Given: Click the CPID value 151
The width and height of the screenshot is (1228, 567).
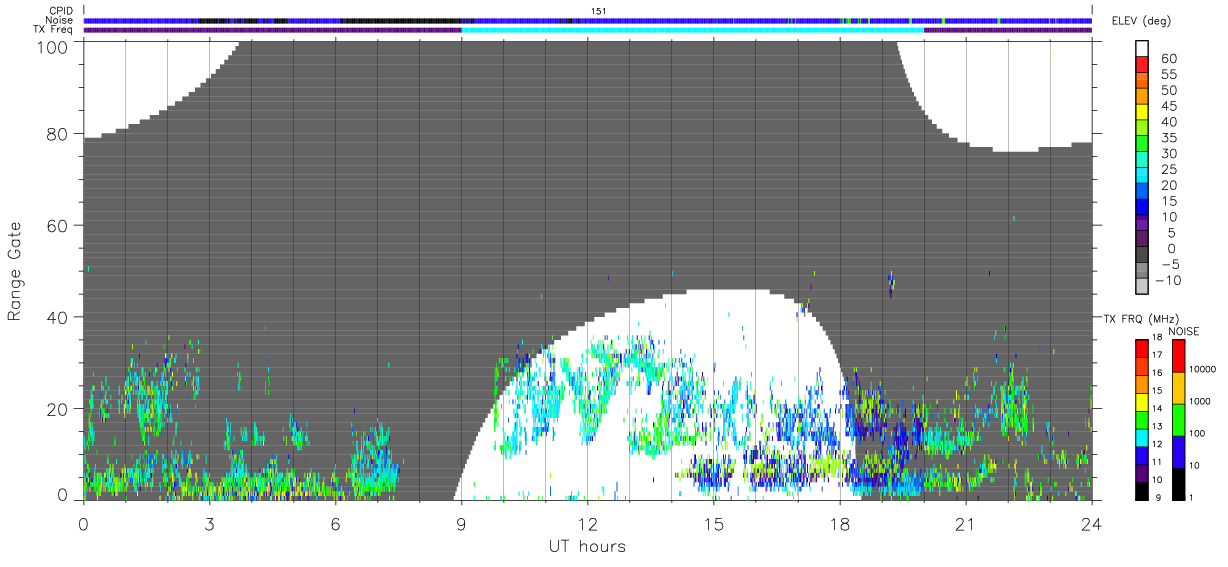Looking at the screenshot, I should click(x=599, y=11).
